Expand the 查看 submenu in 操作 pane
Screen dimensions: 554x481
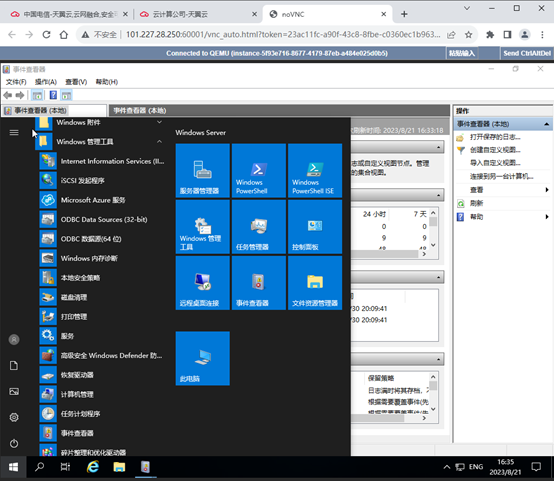point(547,190)
